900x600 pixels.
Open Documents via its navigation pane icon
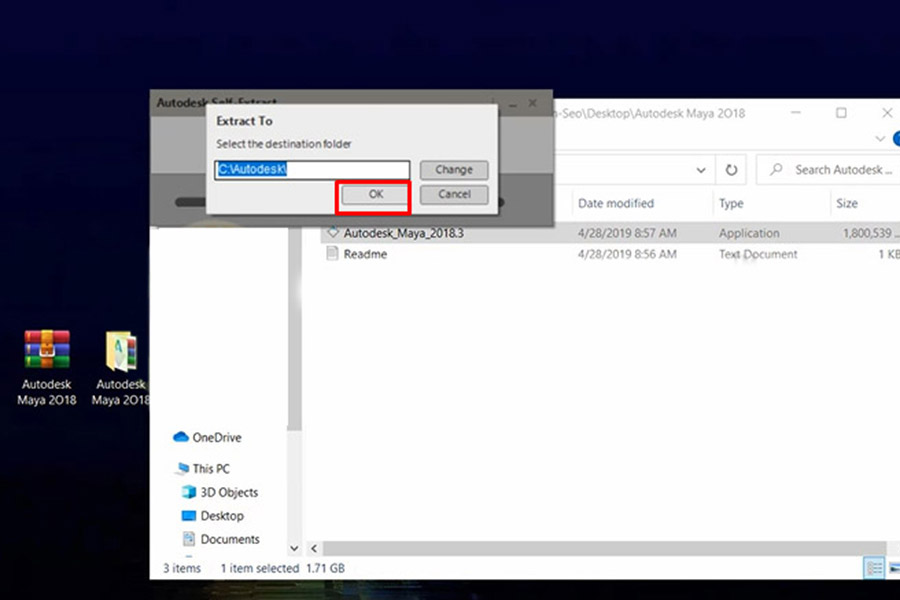coord(188,539)
